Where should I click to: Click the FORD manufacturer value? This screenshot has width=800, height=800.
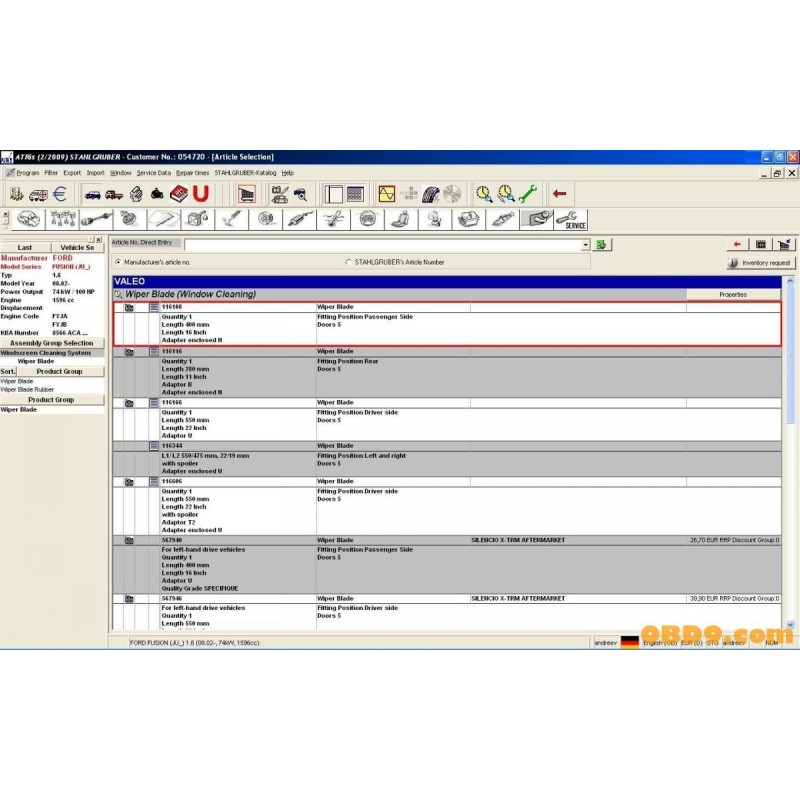[x=62, y=258]
